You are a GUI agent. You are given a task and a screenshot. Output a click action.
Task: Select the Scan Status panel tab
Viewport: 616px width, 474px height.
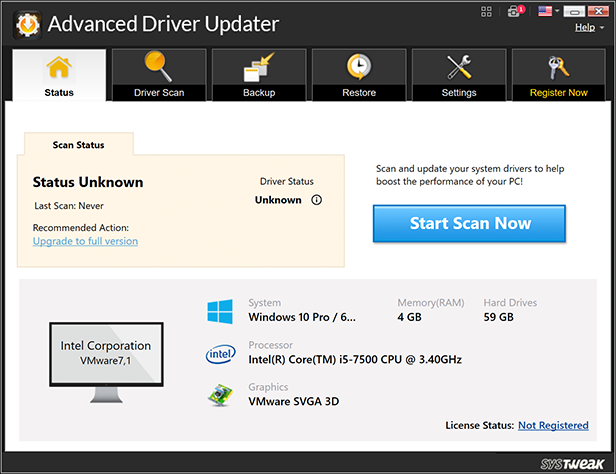click(79, 145)
